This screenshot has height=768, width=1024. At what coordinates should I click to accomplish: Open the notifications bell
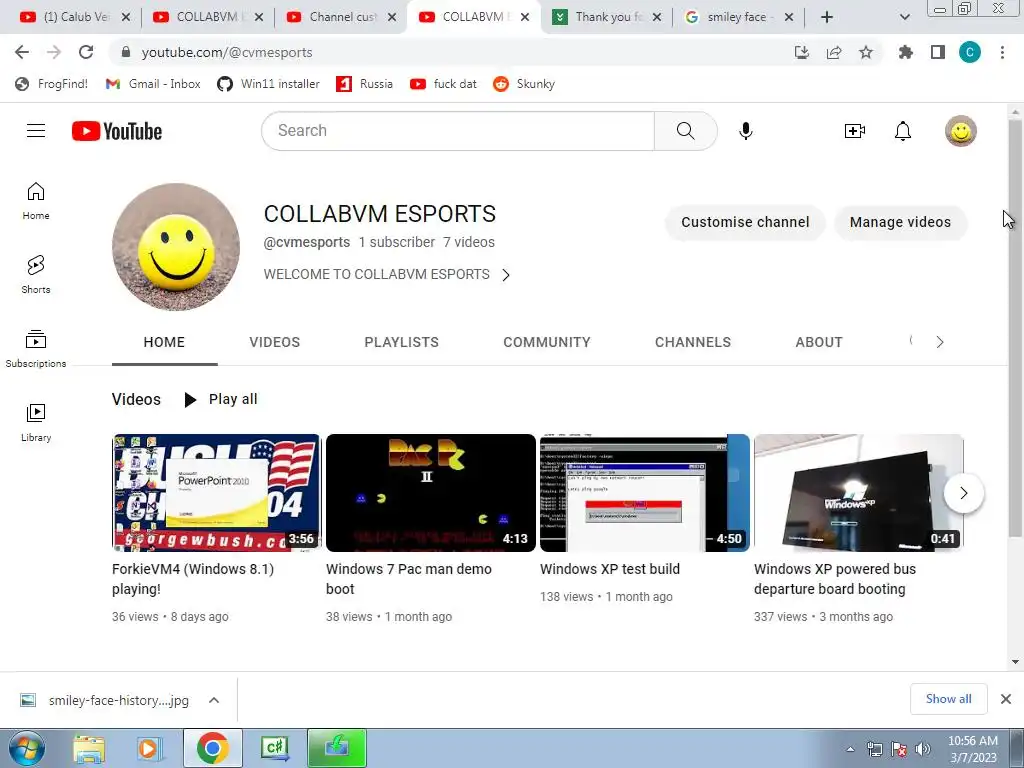tap(903, 131)
